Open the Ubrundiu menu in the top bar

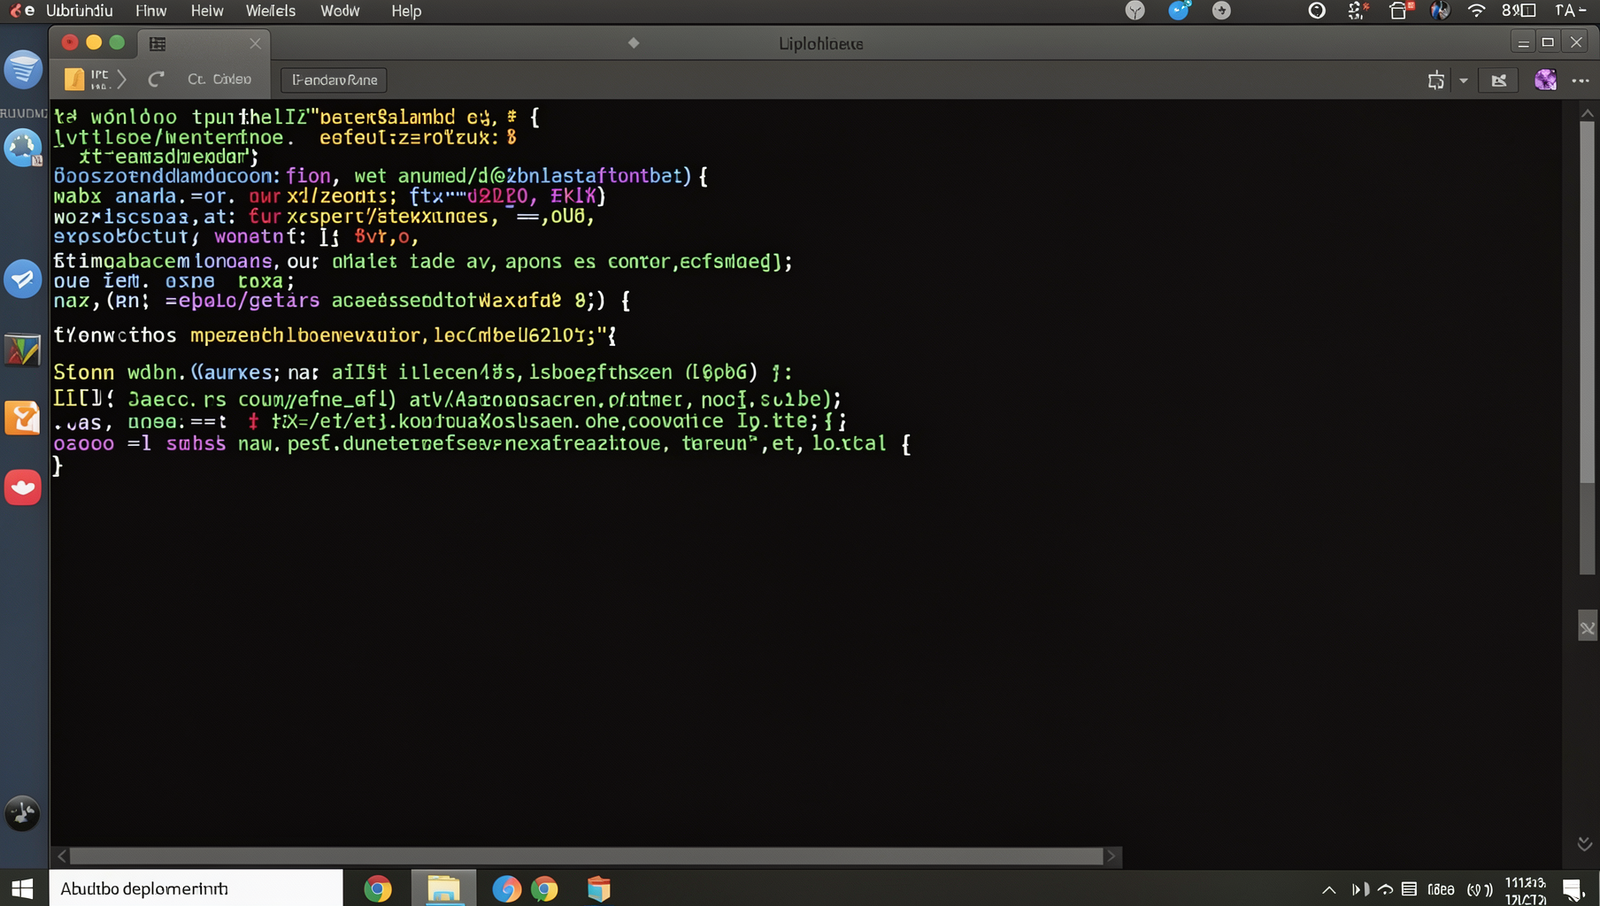(x=79, y=11)
